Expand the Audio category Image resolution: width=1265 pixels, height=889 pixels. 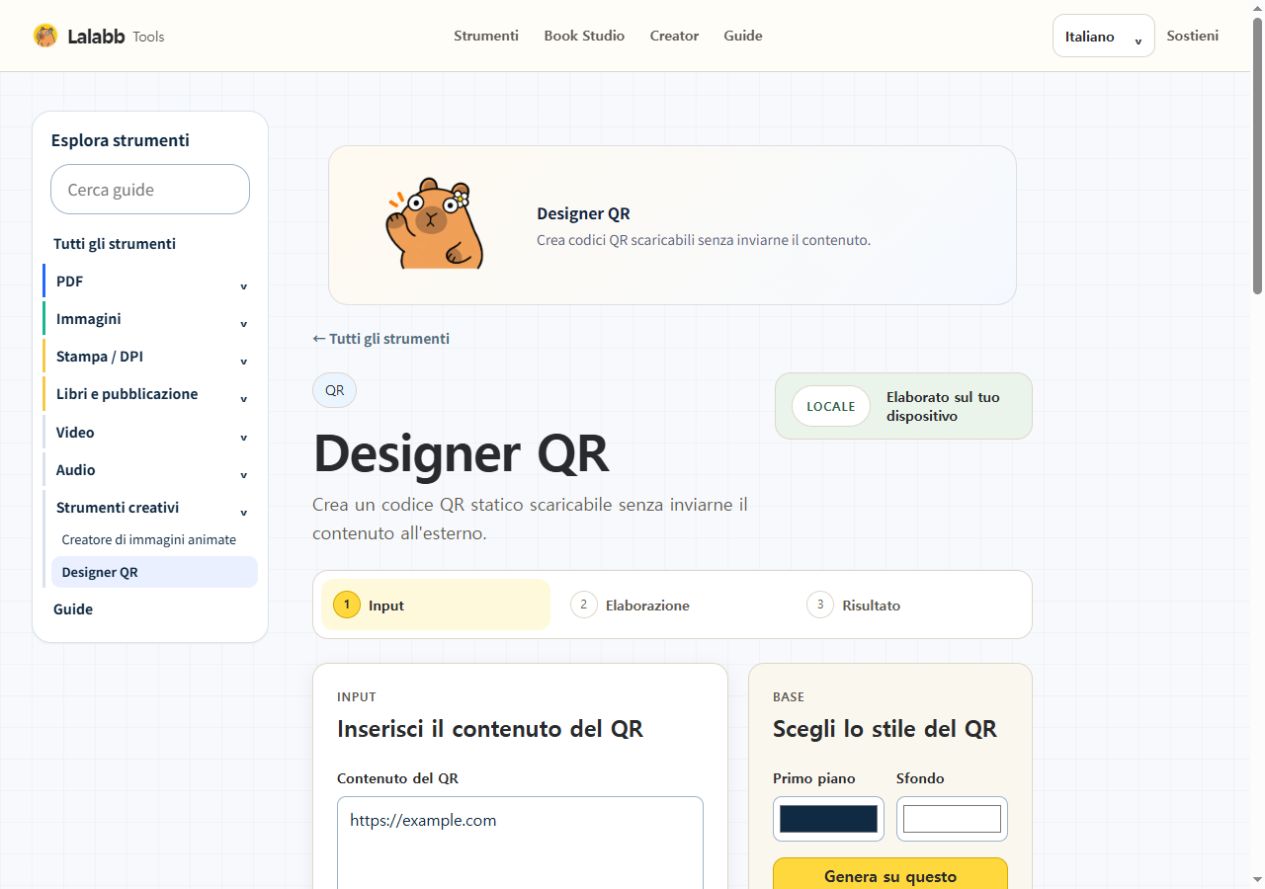(150, 470)
